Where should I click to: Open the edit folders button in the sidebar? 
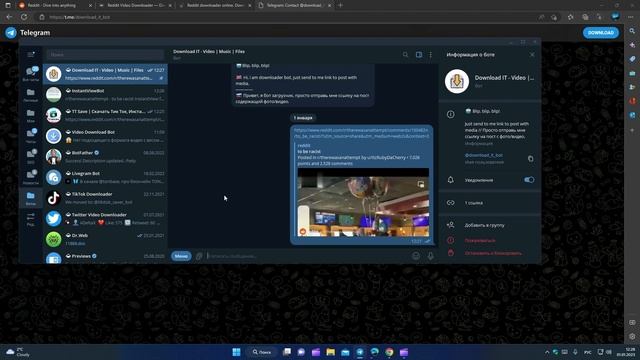point(31,219)
